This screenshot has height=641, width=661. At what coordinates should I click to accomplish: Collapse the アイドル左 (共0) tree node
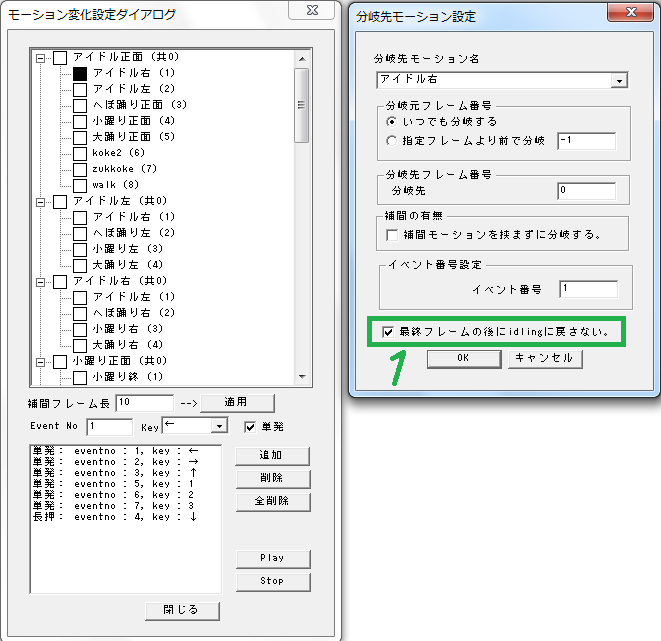41,201
